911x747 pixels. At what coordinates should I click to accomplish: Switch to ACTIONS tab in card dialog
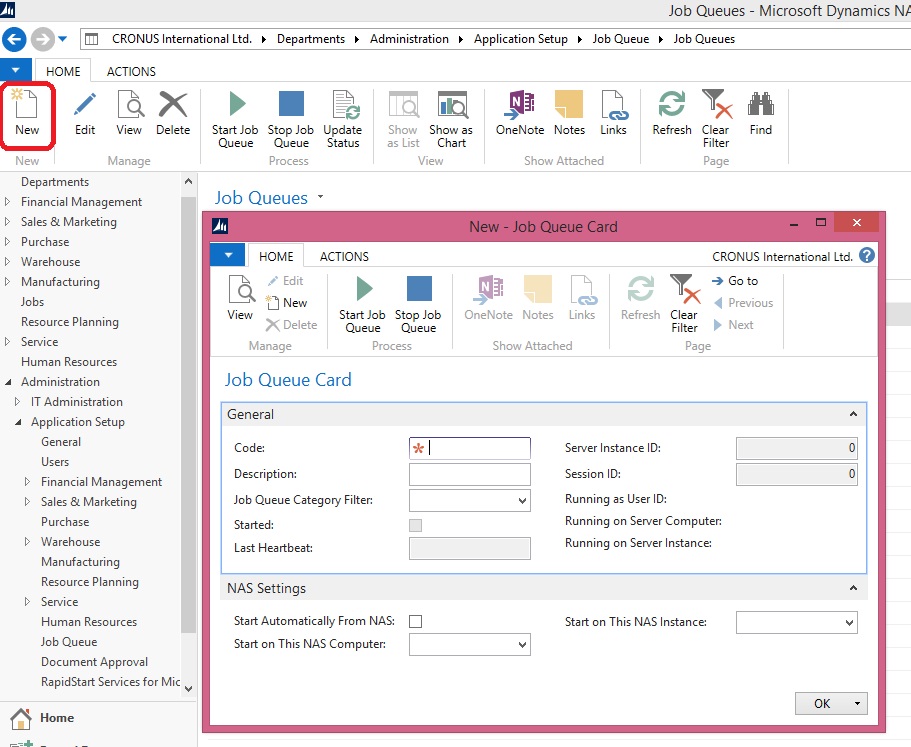[x=344, y=257]
